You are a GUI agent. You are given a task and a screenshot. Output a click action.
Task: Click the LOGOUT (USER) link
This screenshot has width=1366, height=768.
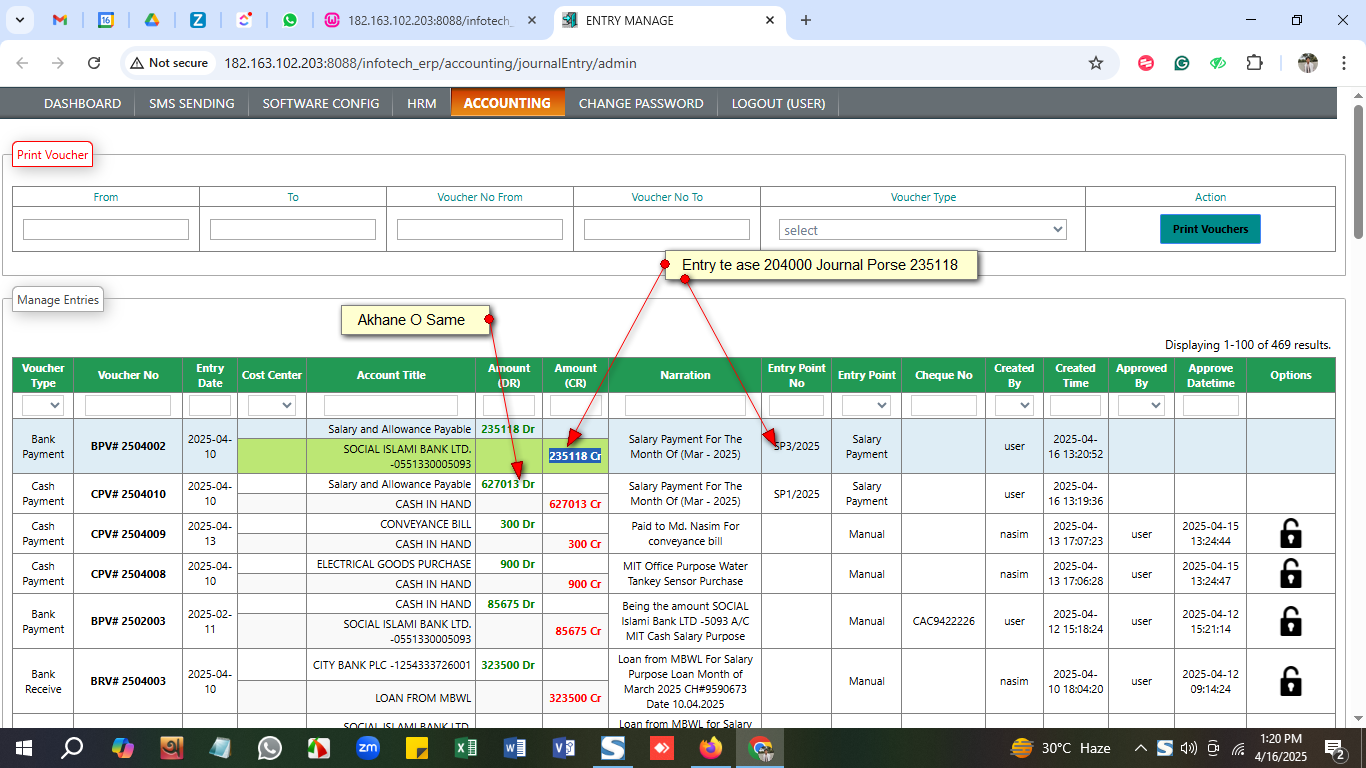click(778, 103)
